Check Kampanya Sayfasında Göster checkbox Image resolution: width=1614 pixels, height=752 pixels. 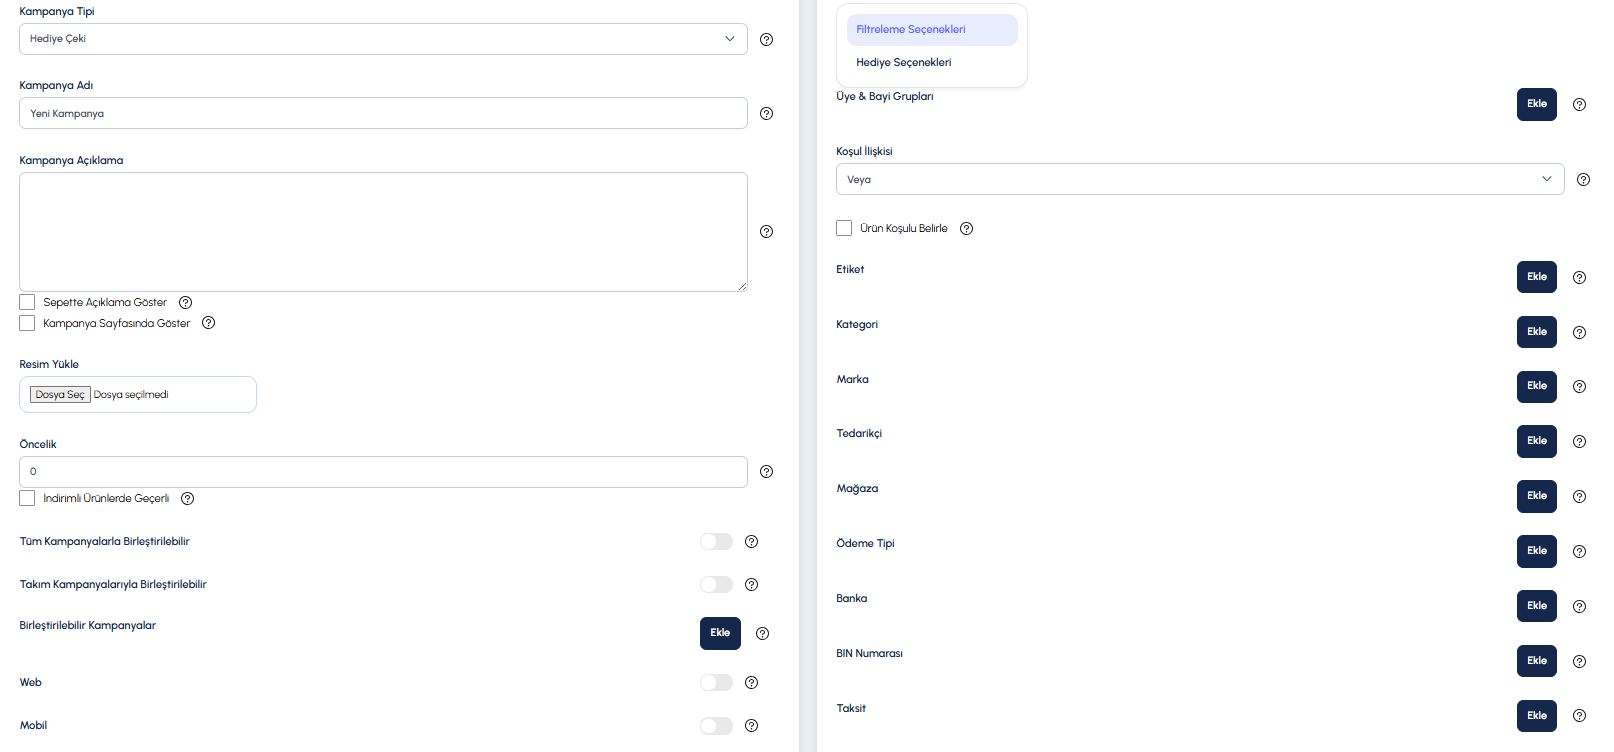(27, 323)
